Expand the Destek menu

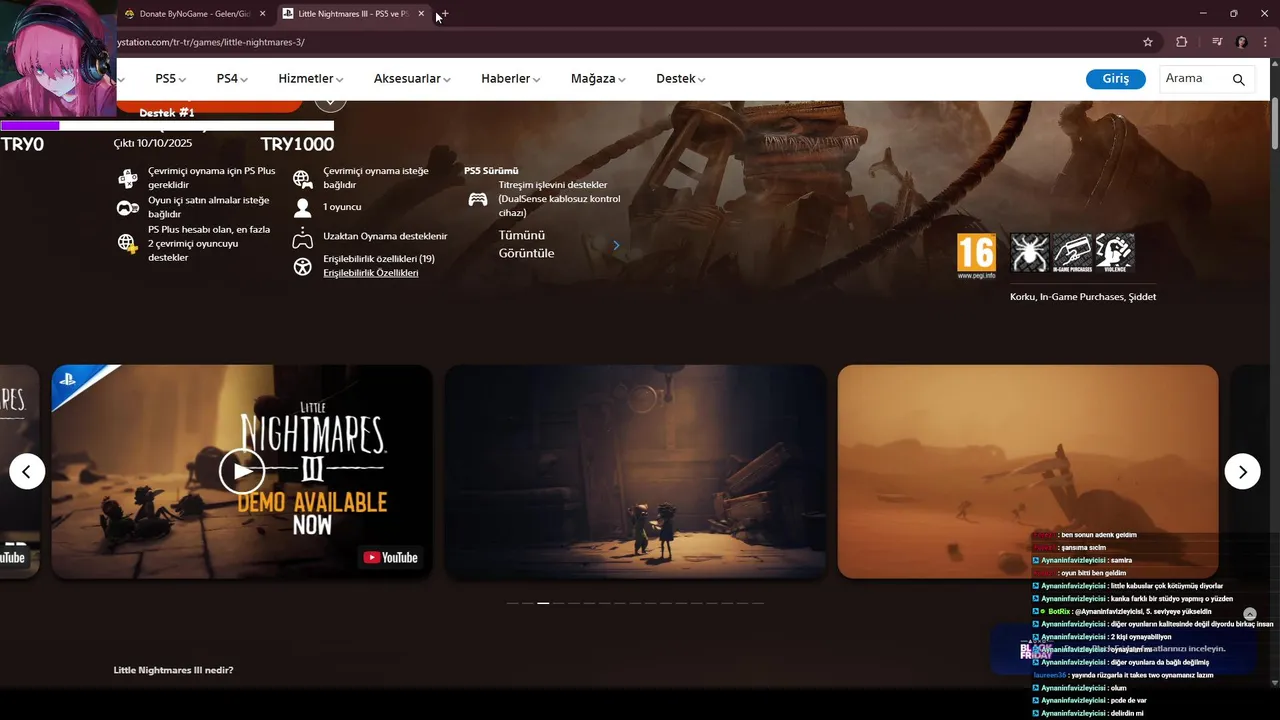pyautogui.click(x=681, y=79)
